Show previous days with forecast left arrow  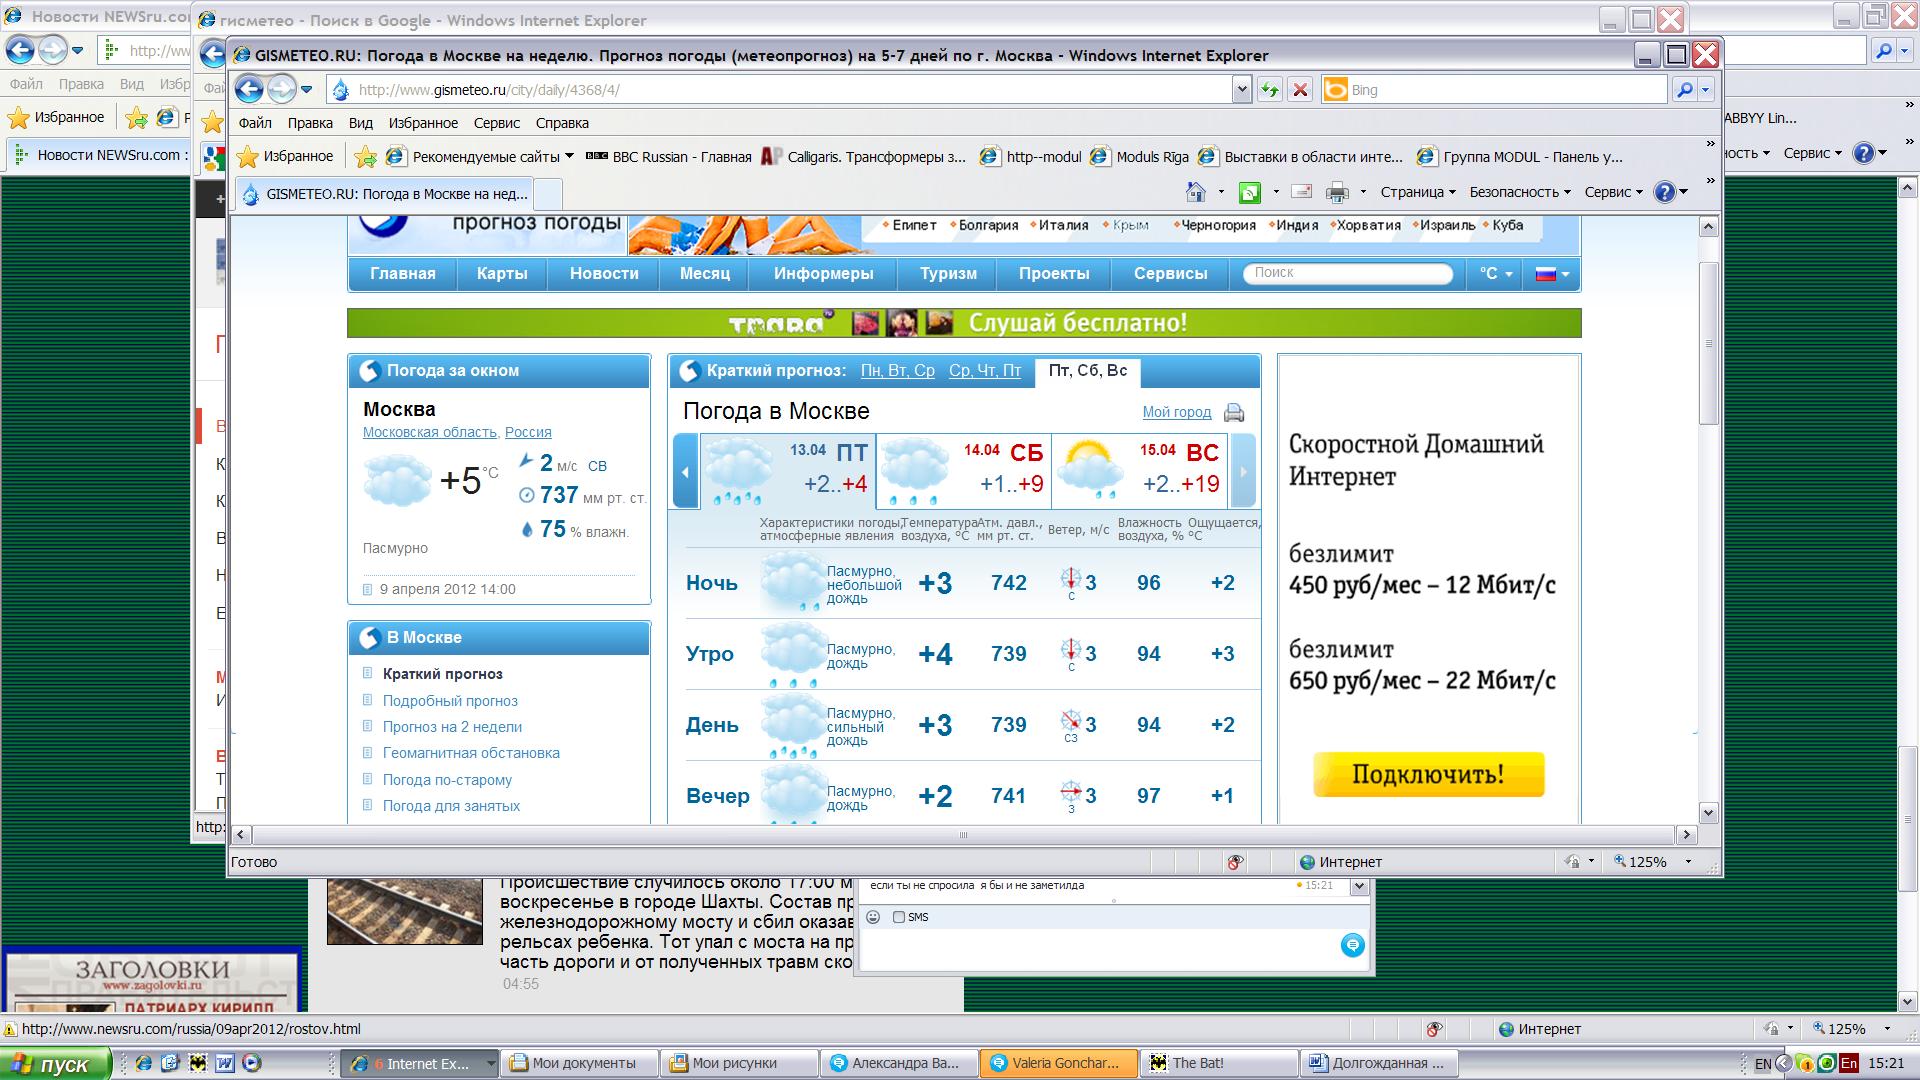point(686,471)
